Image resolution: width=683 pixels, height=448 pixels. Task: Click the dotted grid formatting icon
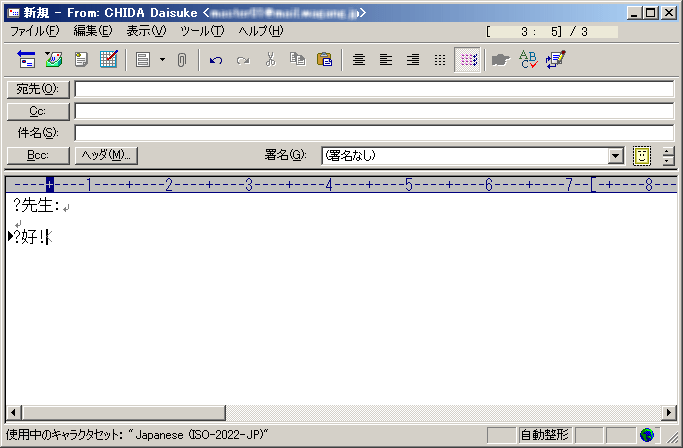point(440,60)
